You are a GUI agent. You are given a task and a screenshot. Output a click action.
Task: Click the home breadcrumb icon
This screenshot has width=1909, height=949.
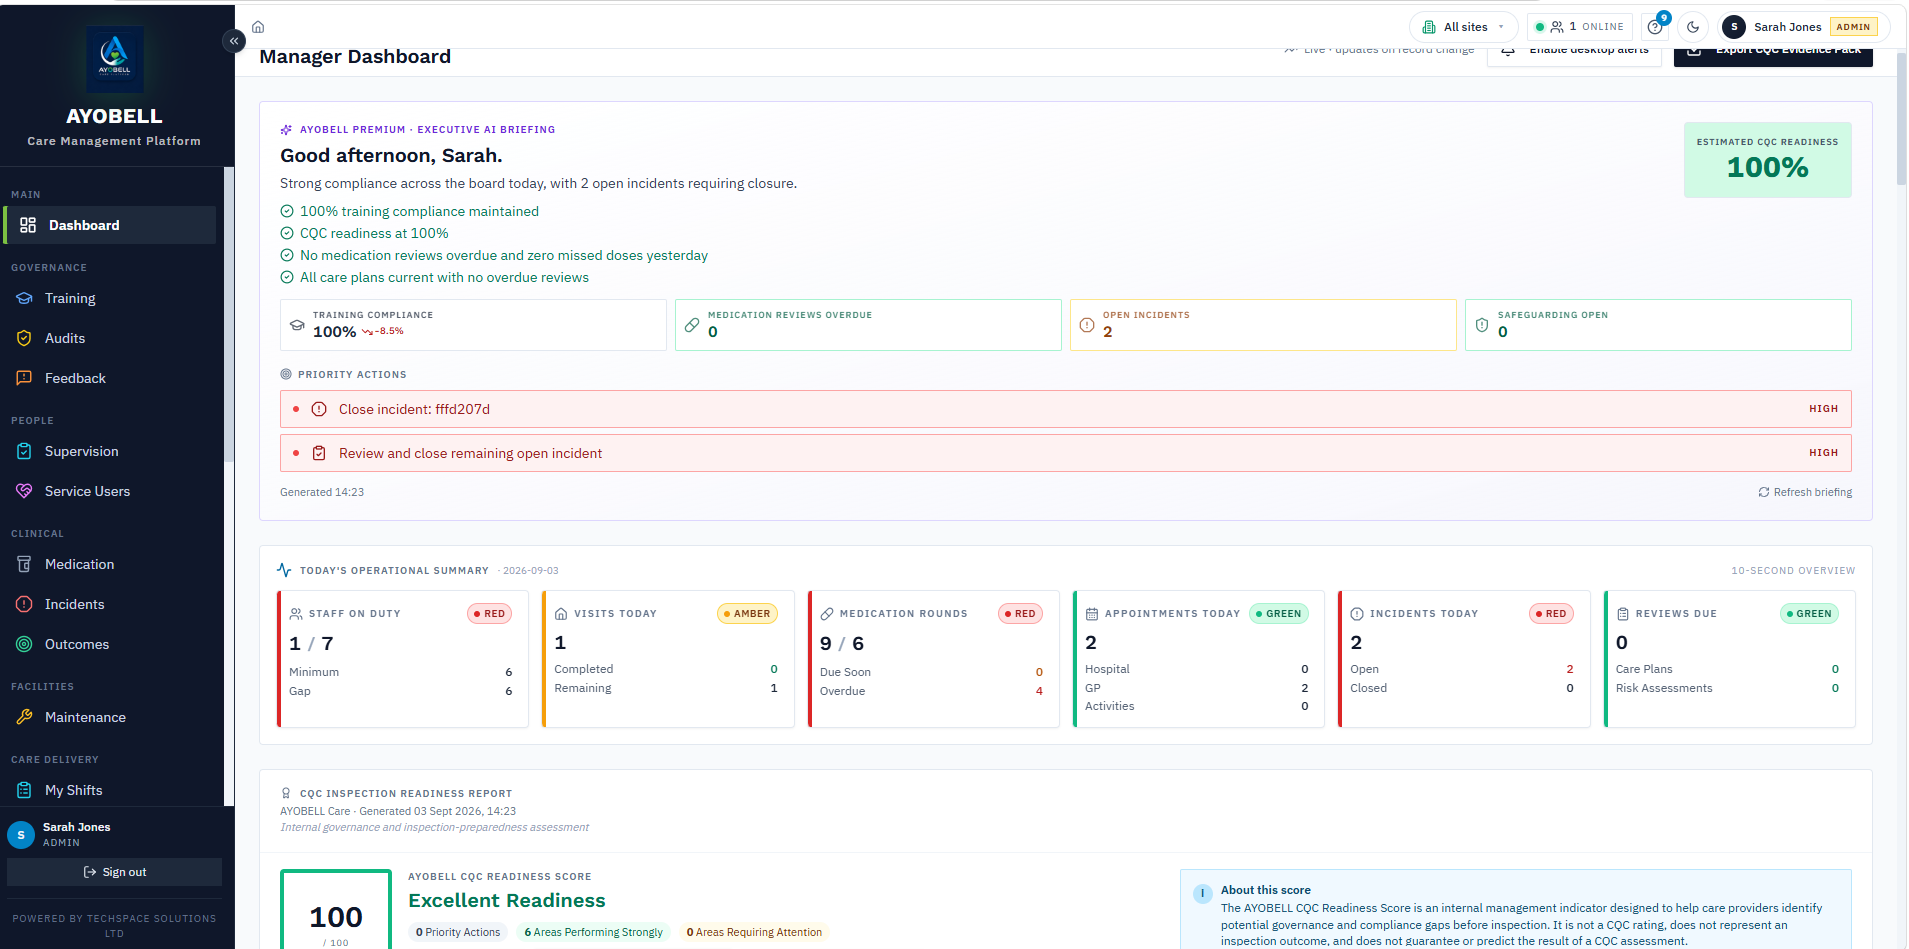(x=258, y=27)
